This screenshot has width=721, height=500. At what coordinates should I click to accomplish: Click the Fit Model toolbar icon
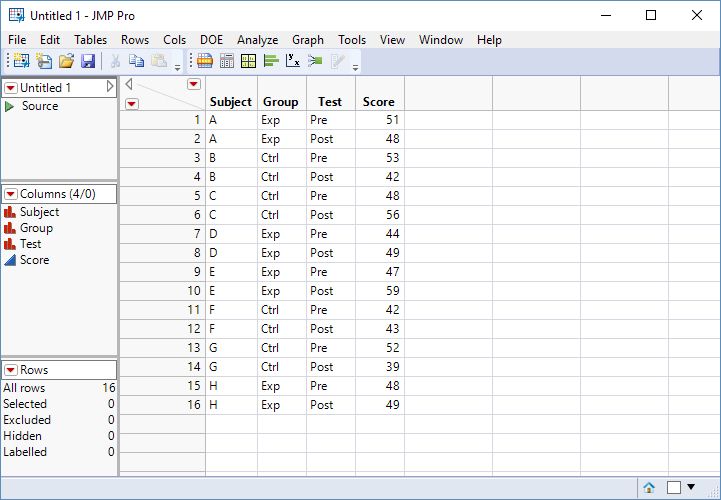click(315, 61)
